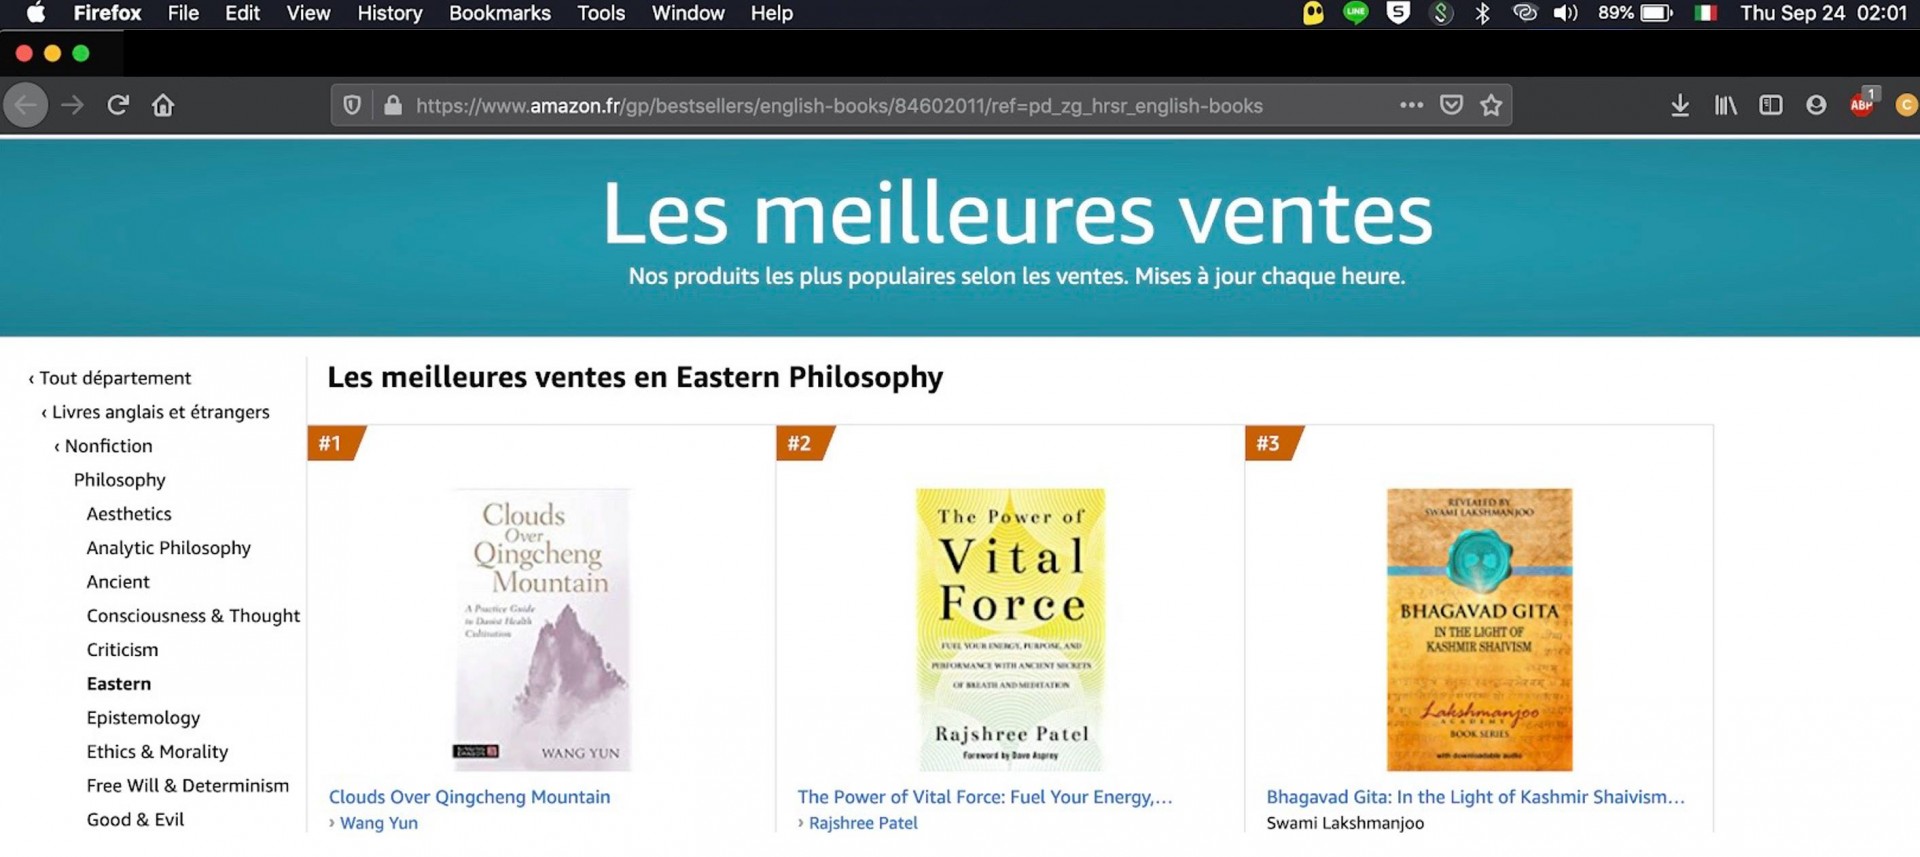Image resolution: width=1920 pixels, height=857 pixels.
Task: Open Rajshree Patel author link
Action: click(x=863, y=823)
